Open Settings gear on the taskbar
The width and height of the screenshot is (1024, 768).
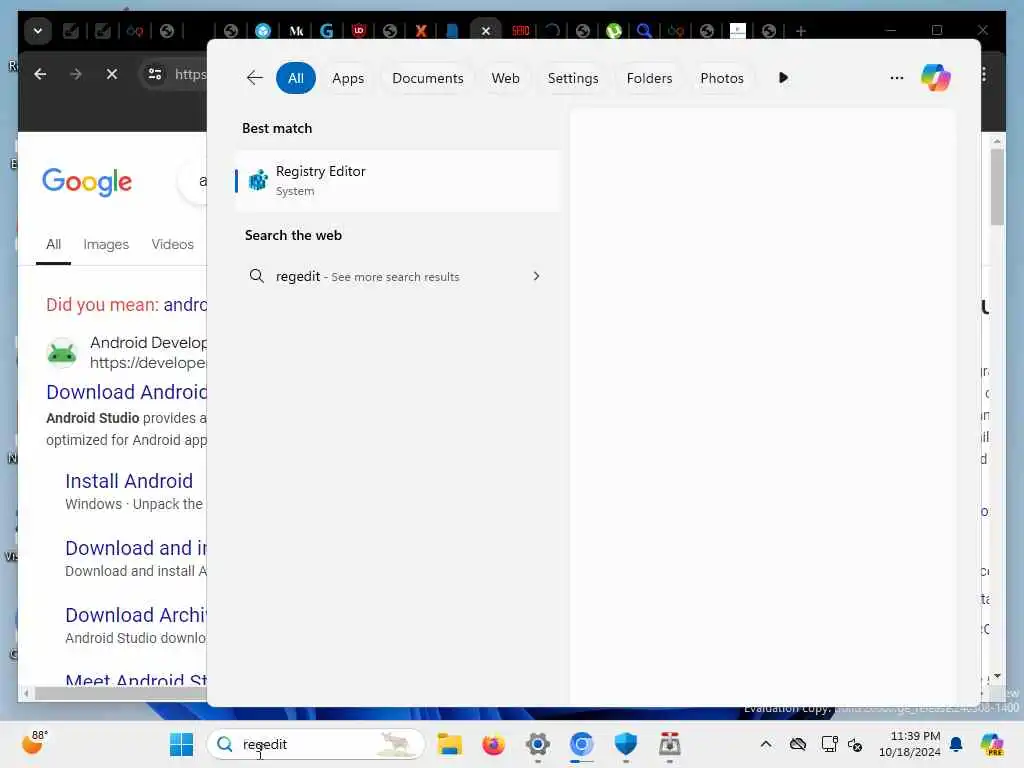point(537,744)
